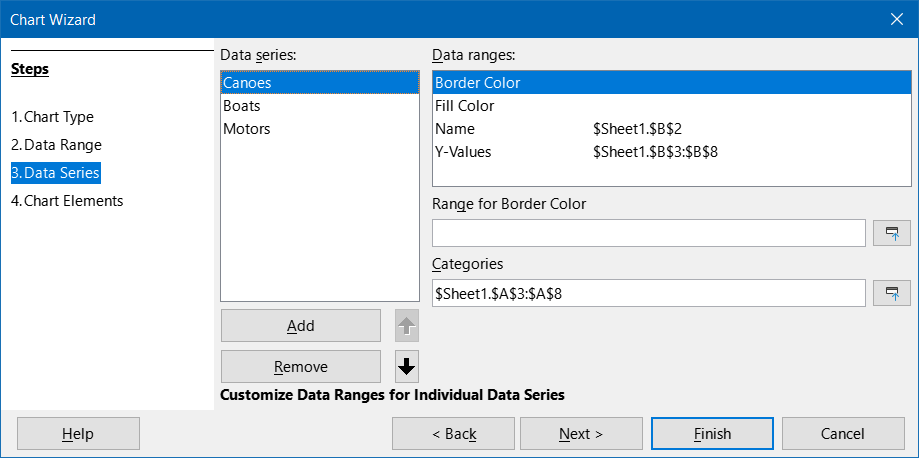Click the Remove series button
Image resolution: width=919 pixels, height=458 pixels.
coord(301,367)
